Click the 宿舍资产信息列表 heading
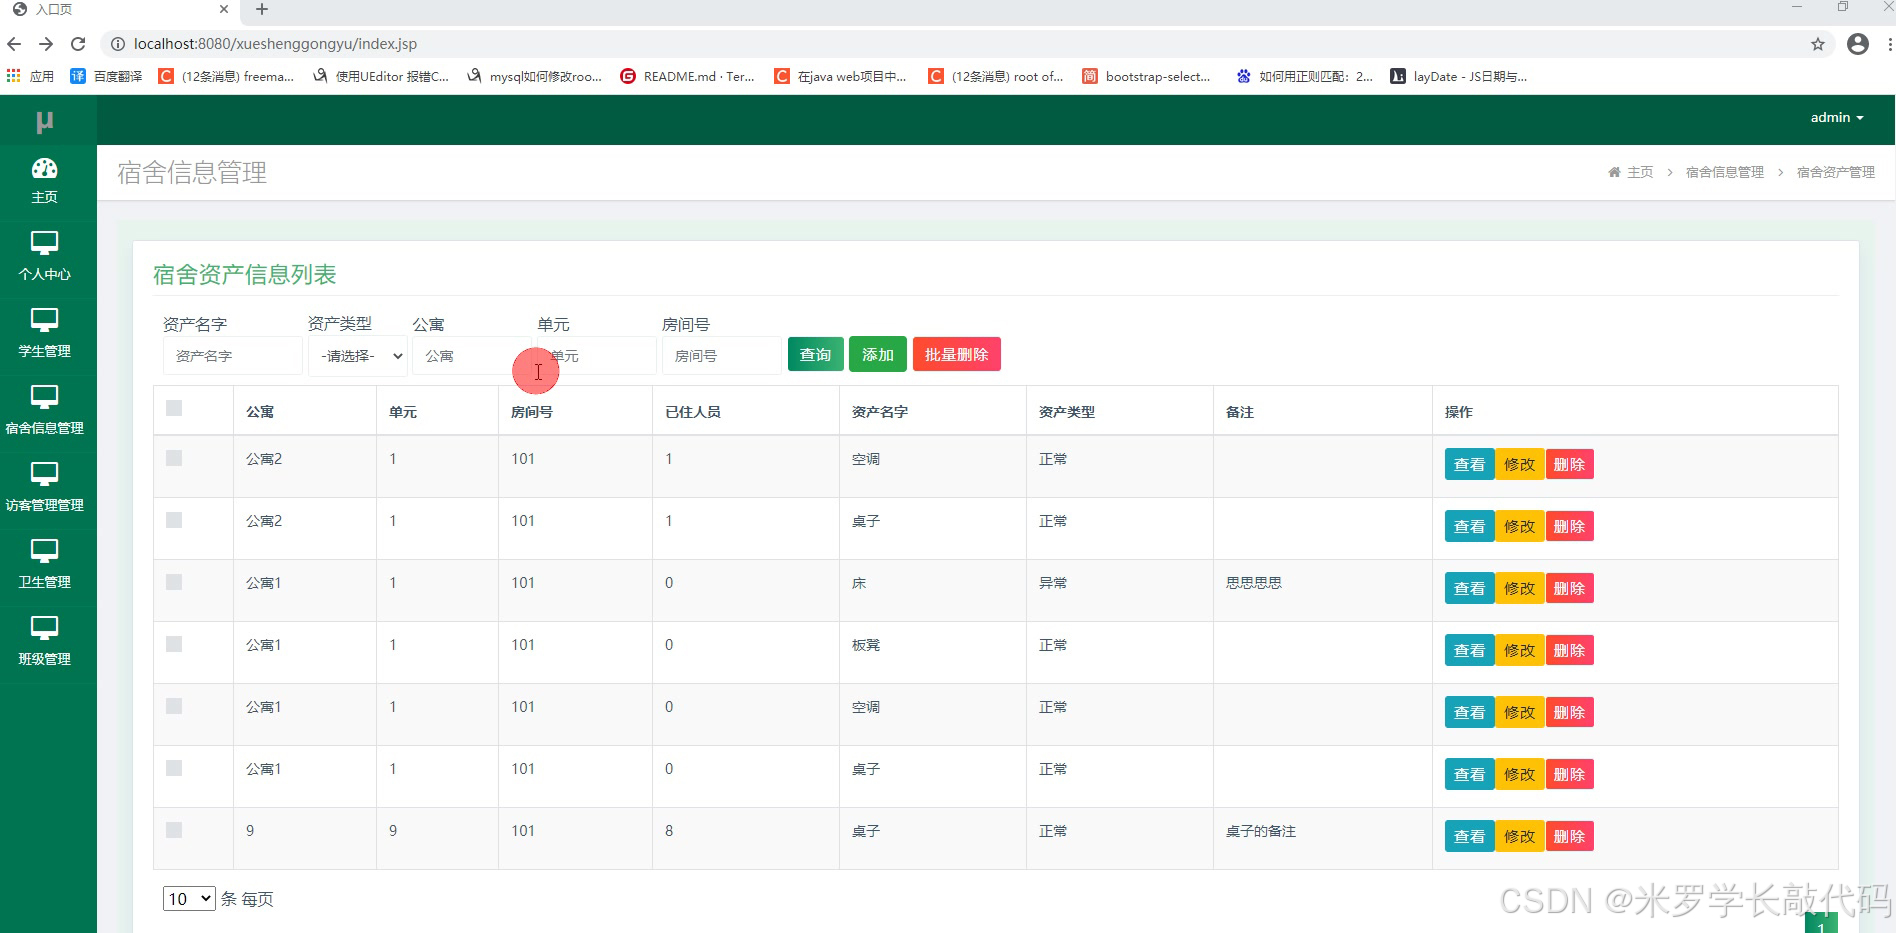1896x933 pixels. pos(244,275)
